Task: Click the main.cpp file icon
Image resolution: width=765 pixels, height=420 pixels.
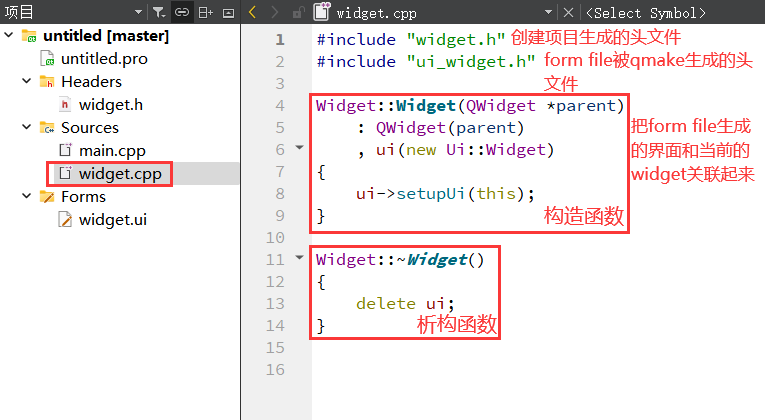Action: 65,150
